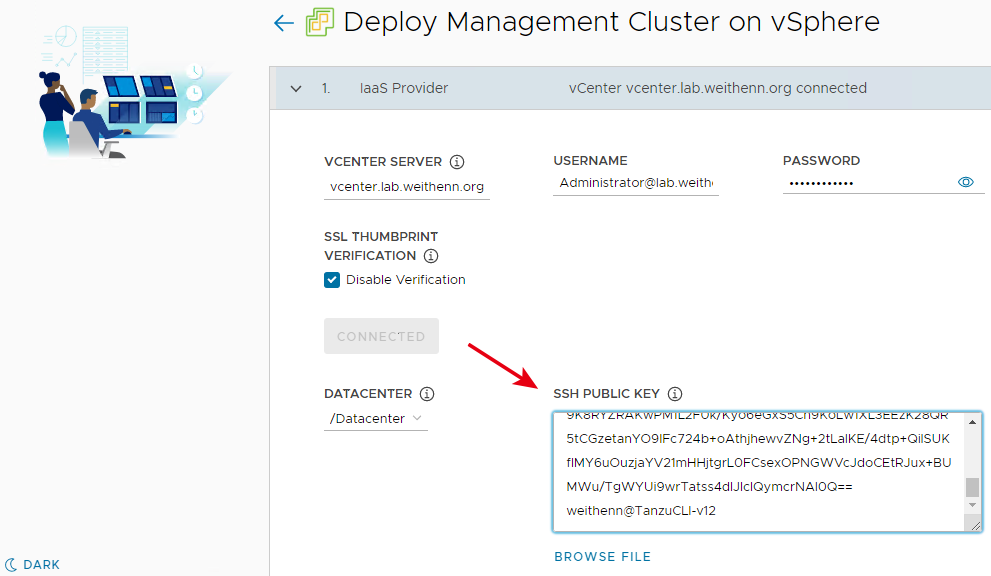Switch to Dark theme
Image resolution: width=991 pixels, height=576 pixels.
pos(33,564)
